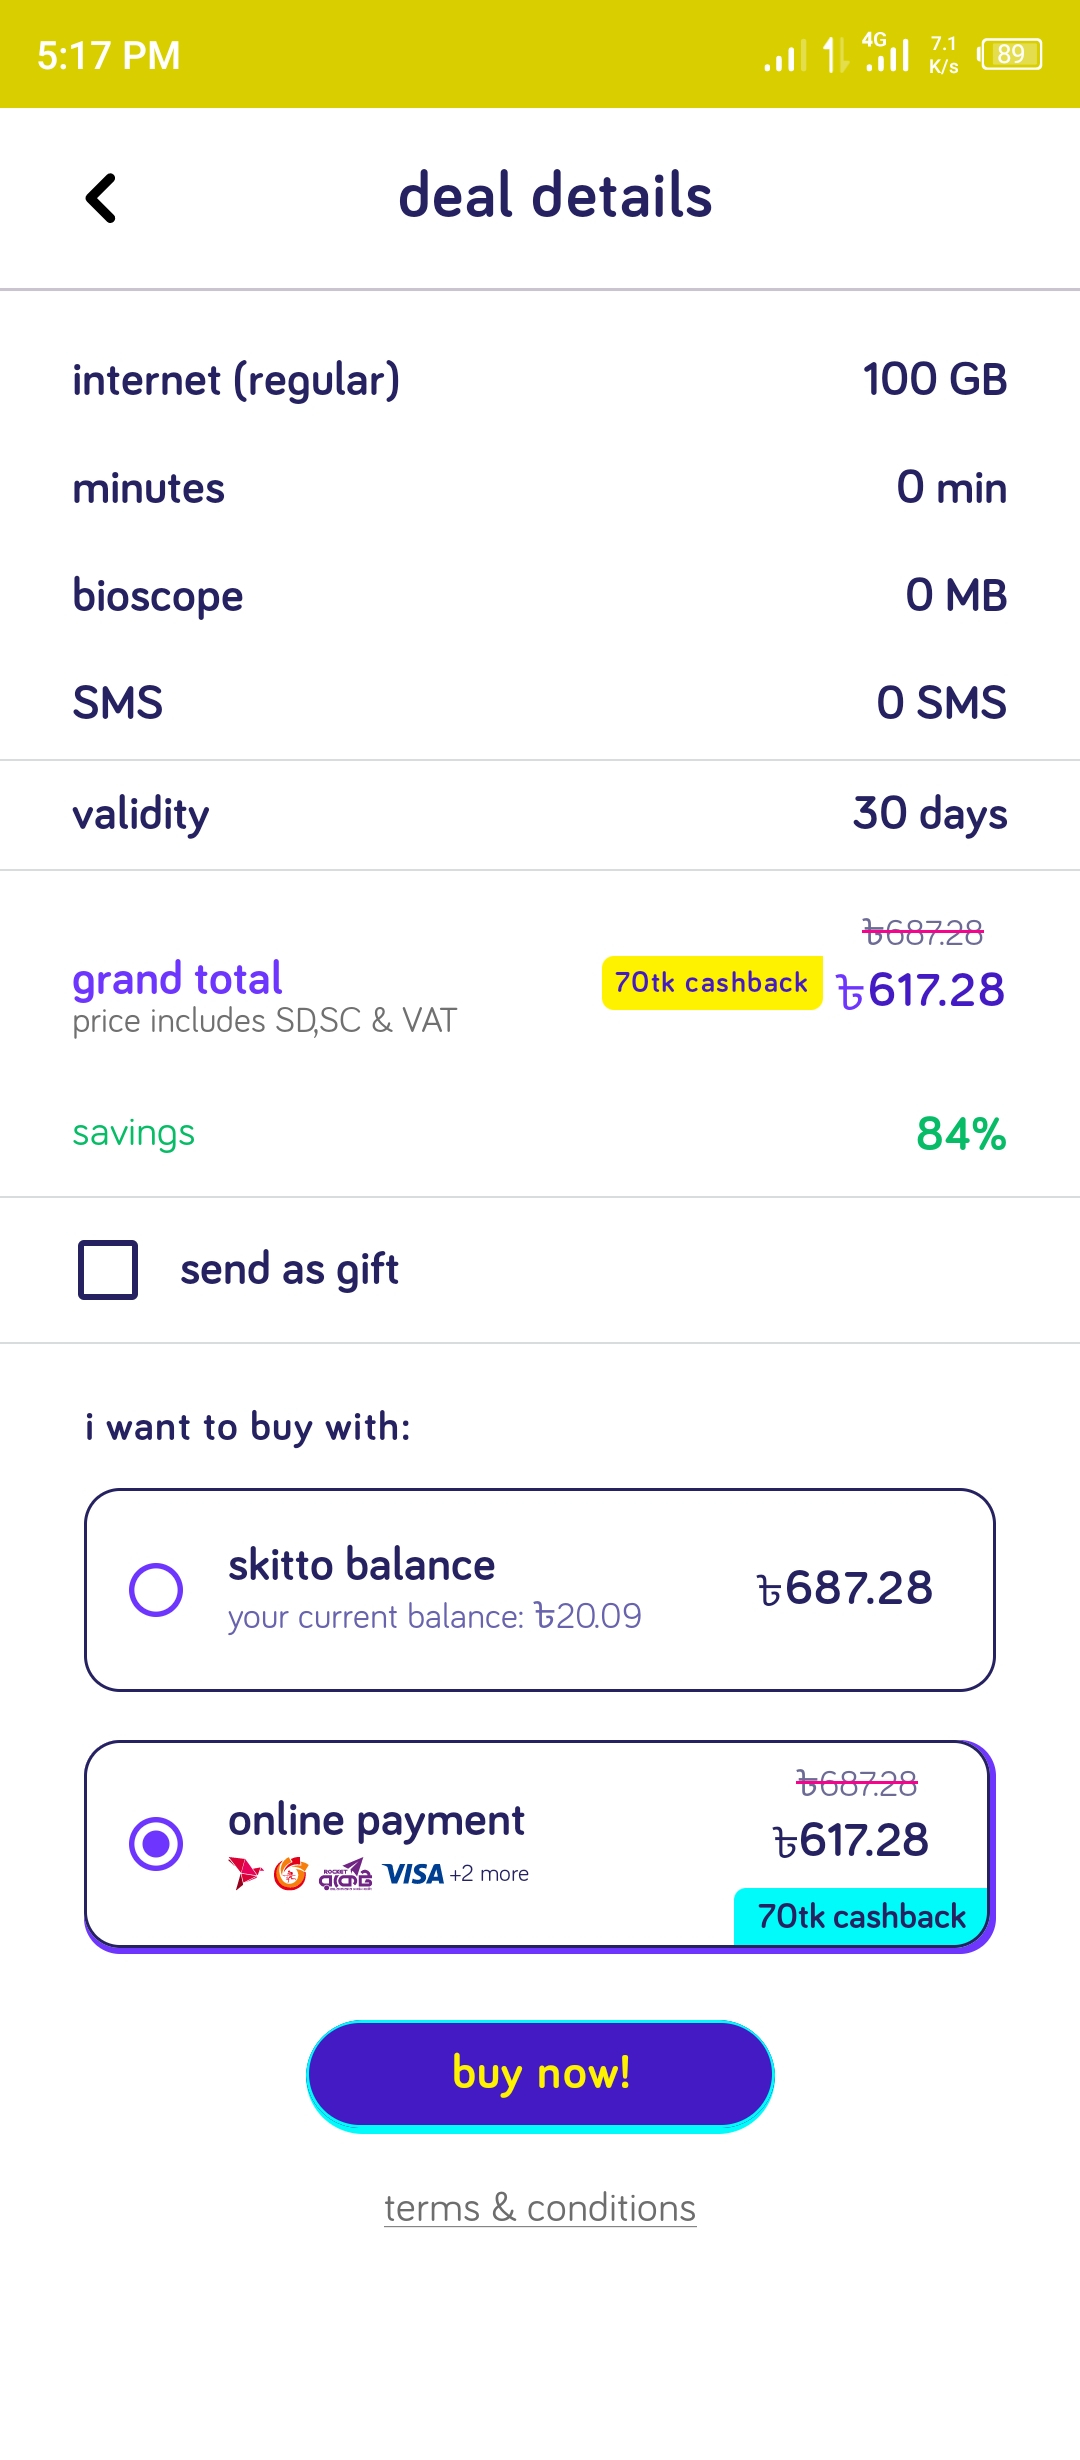This screenshot has height=2460, width=1080.
Task: Show the +2 more payment methods
Action: pos(489,1874)
